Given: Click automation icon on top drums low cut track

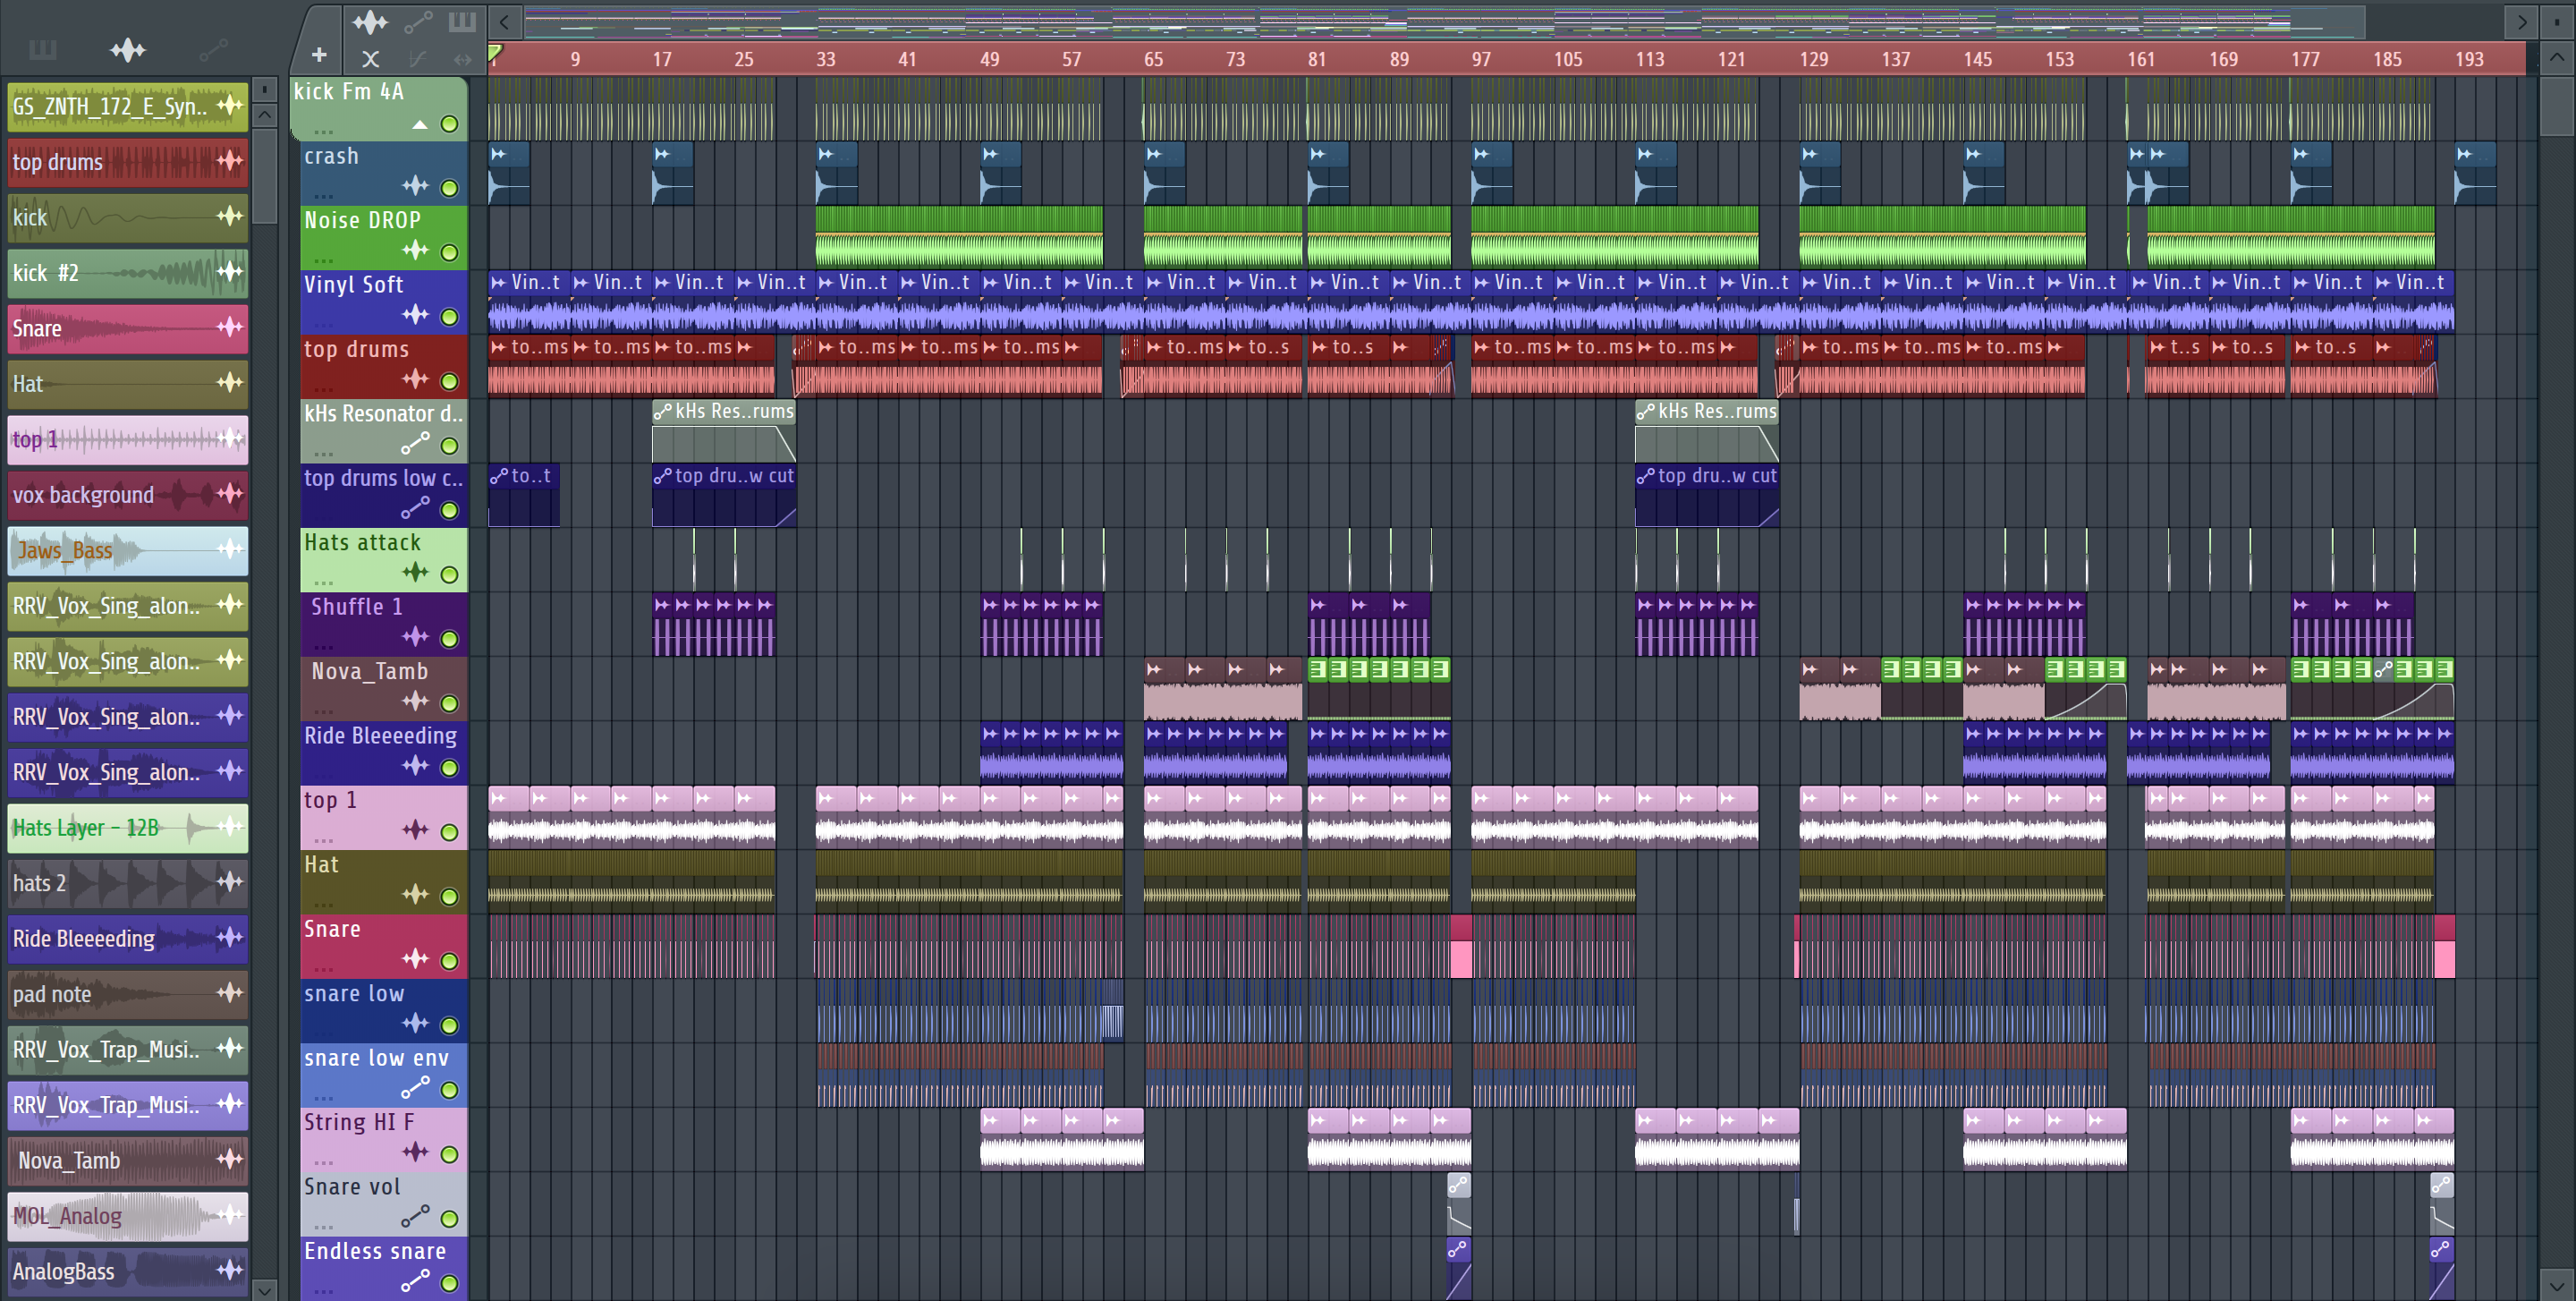Looking at the screenshot, I should point(415,508).
